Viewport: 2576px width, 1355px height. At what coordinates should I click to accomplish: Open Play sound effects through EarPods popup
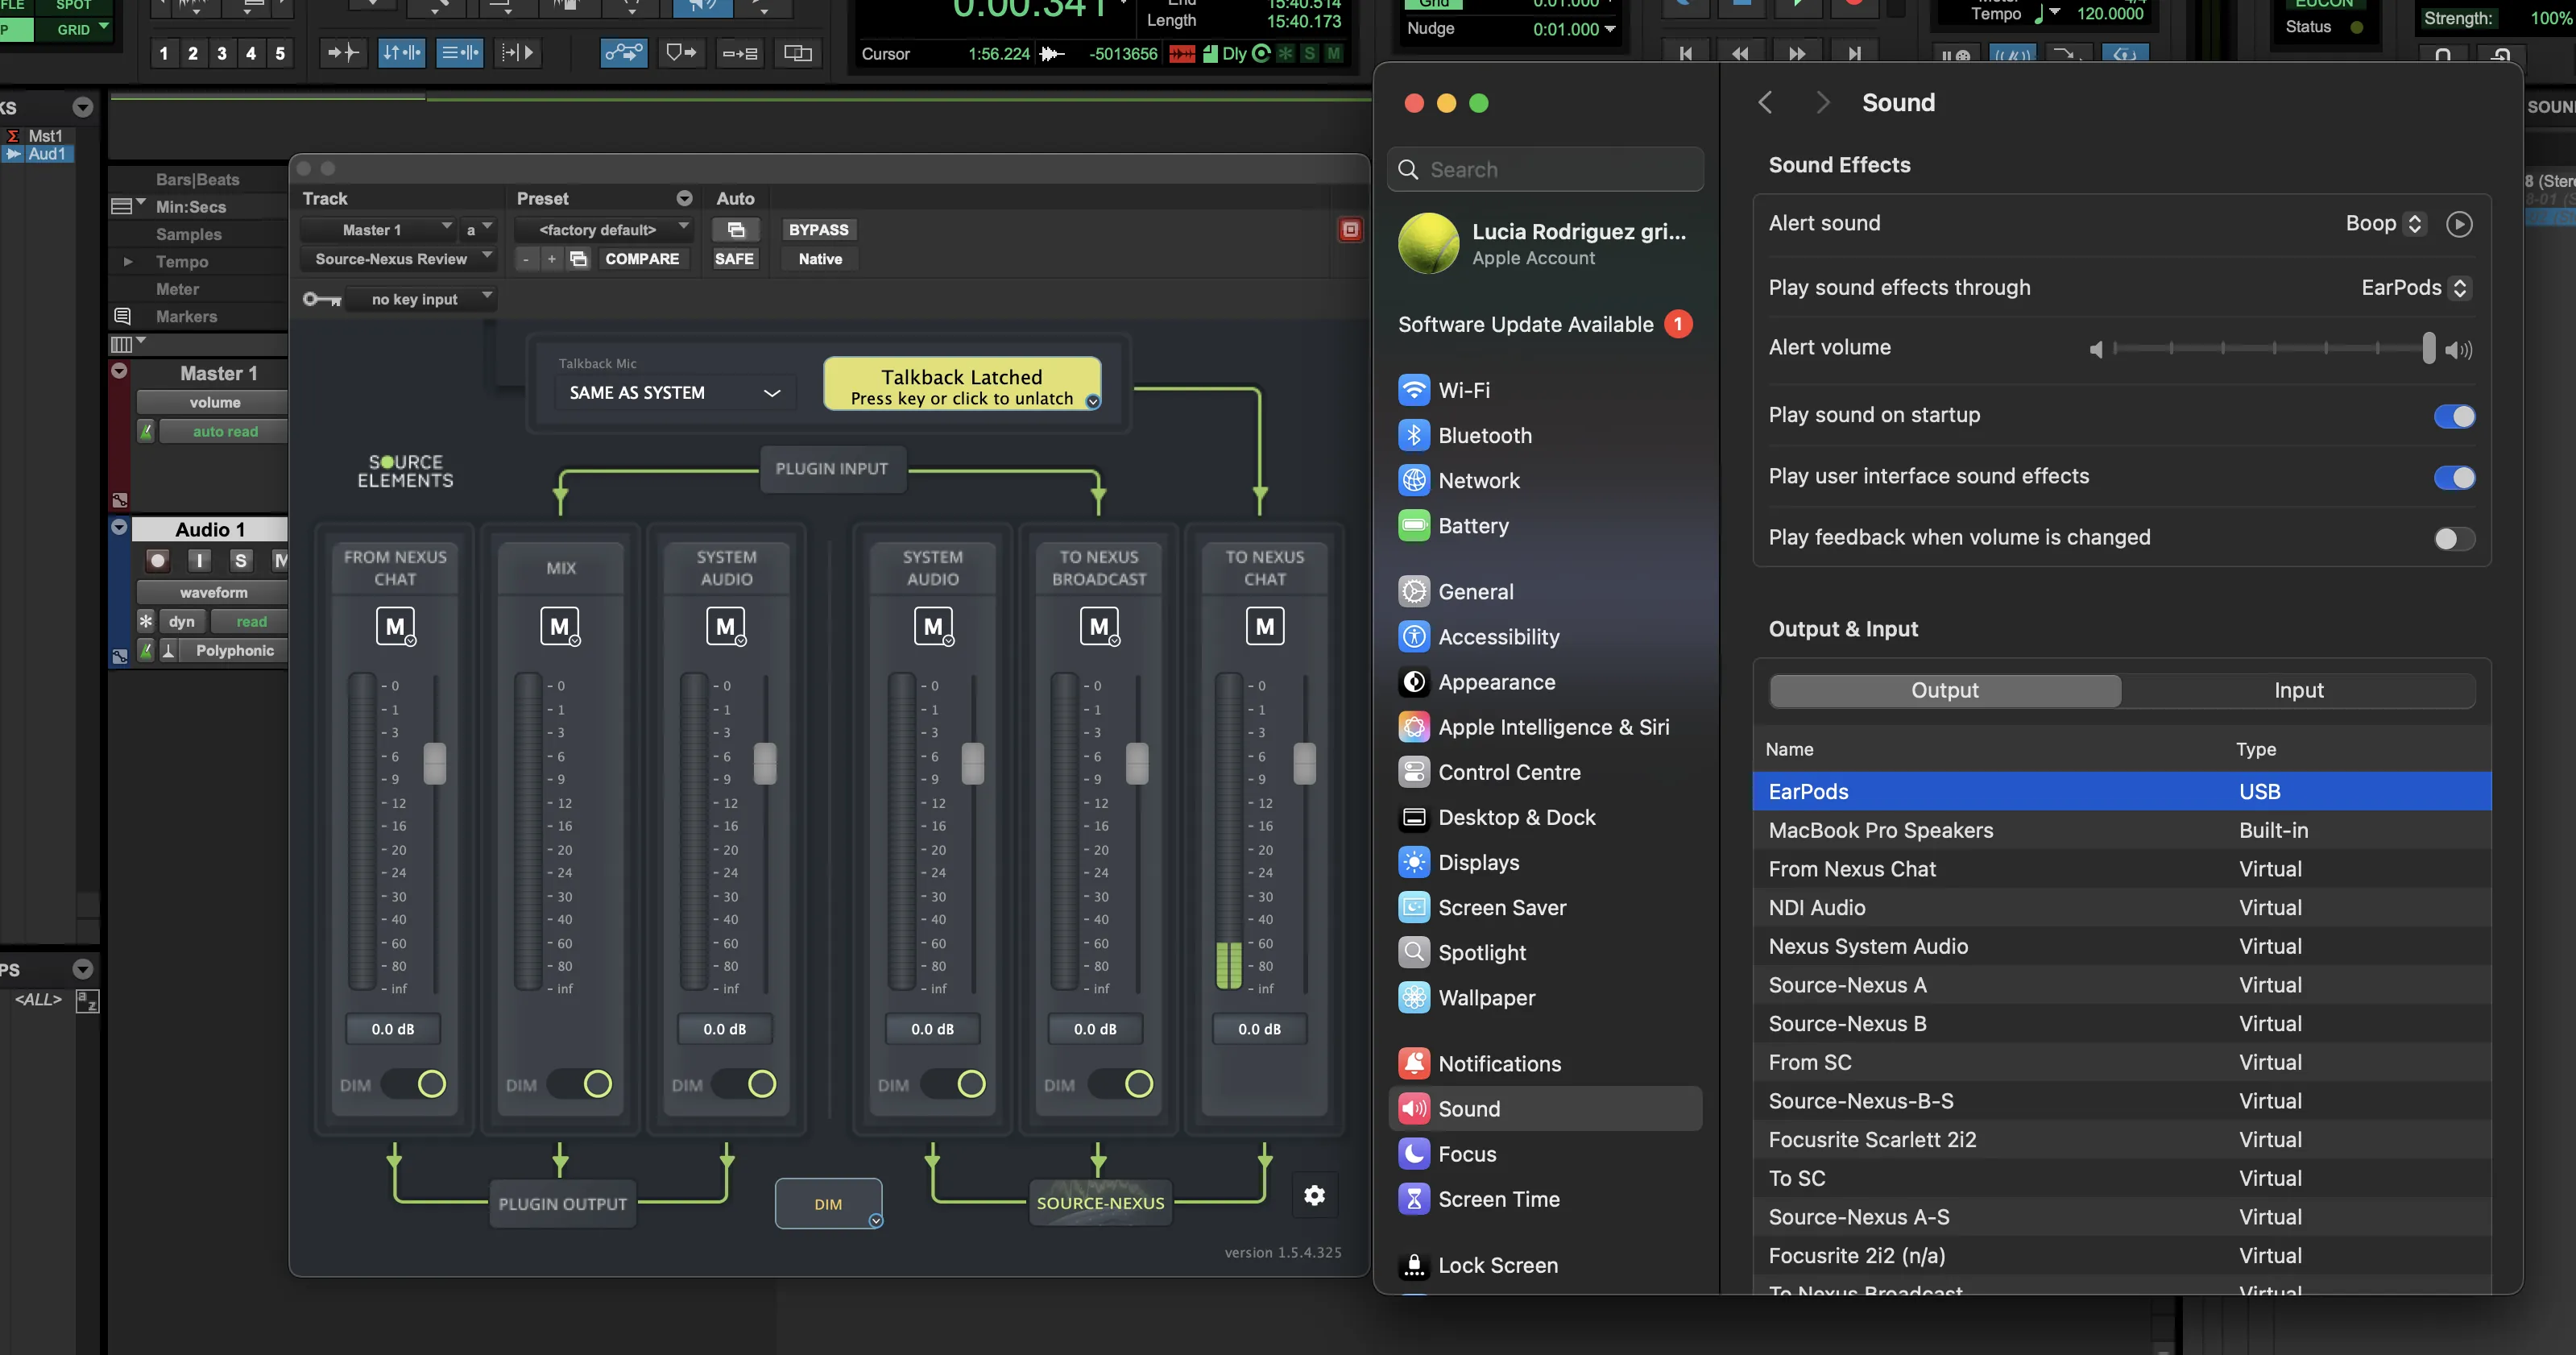tap(2415, 288)
